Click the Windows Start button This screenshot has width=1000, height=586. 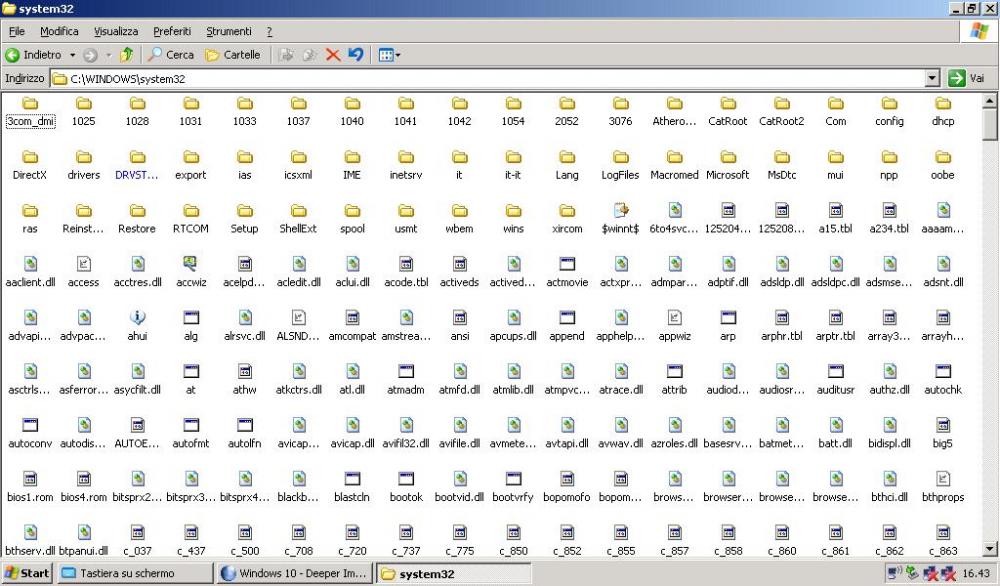coord(27,574)
